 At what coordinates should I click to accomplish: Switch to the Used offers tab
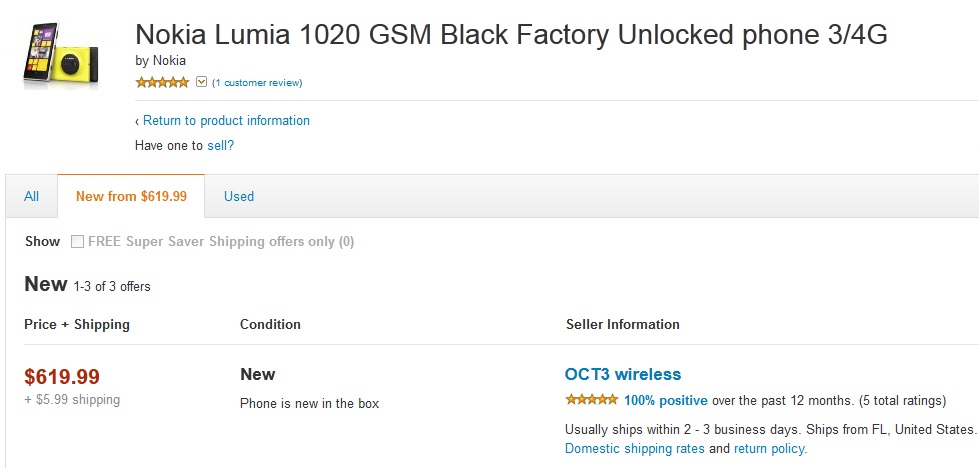point(239,197)
